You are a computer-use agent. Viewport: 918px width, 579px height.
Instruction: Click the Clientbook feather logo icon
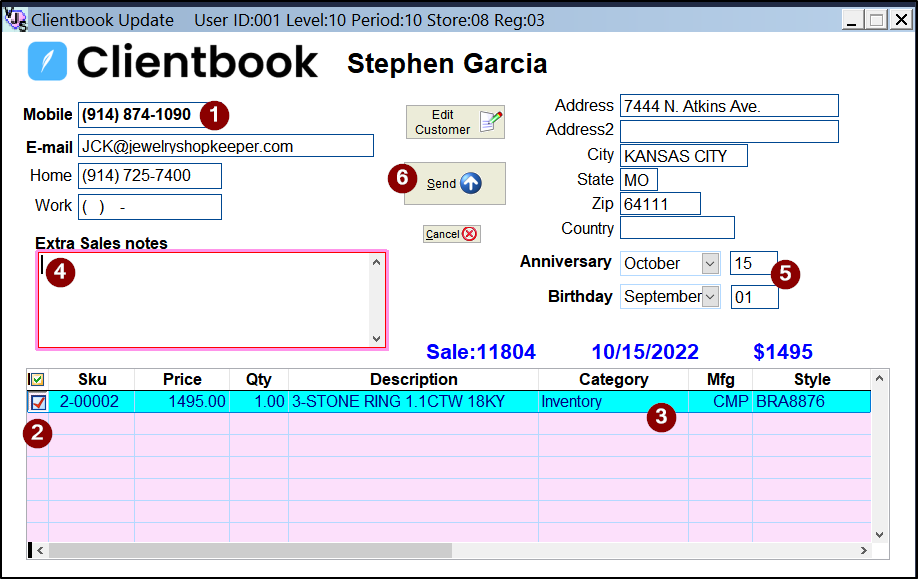tap(47, 61)
